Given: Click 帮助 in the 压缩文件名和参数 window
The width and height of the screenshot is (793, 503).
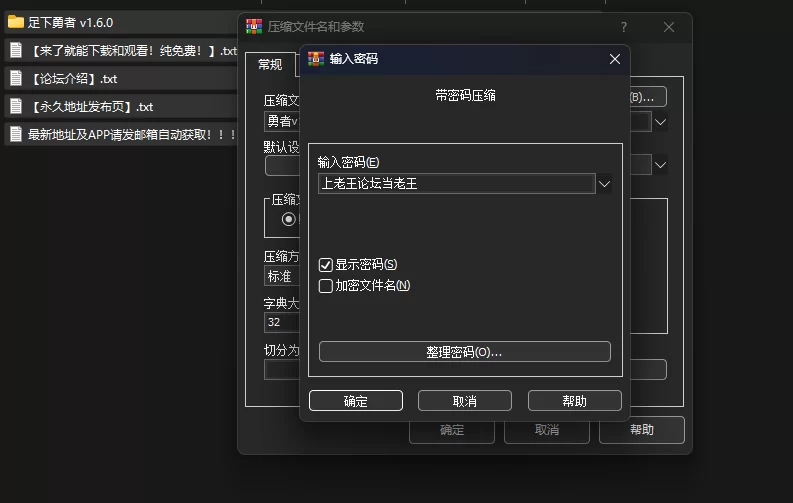Looking at the screenshot, I should [x=642, y=430].
